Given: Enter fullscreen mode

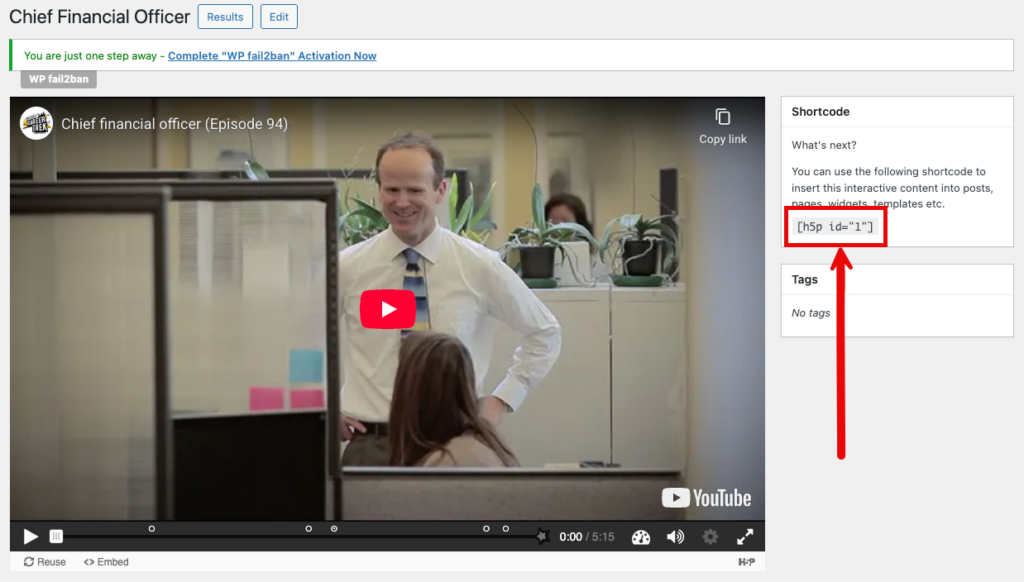Looking at the screenshot, I should [745, 537].
